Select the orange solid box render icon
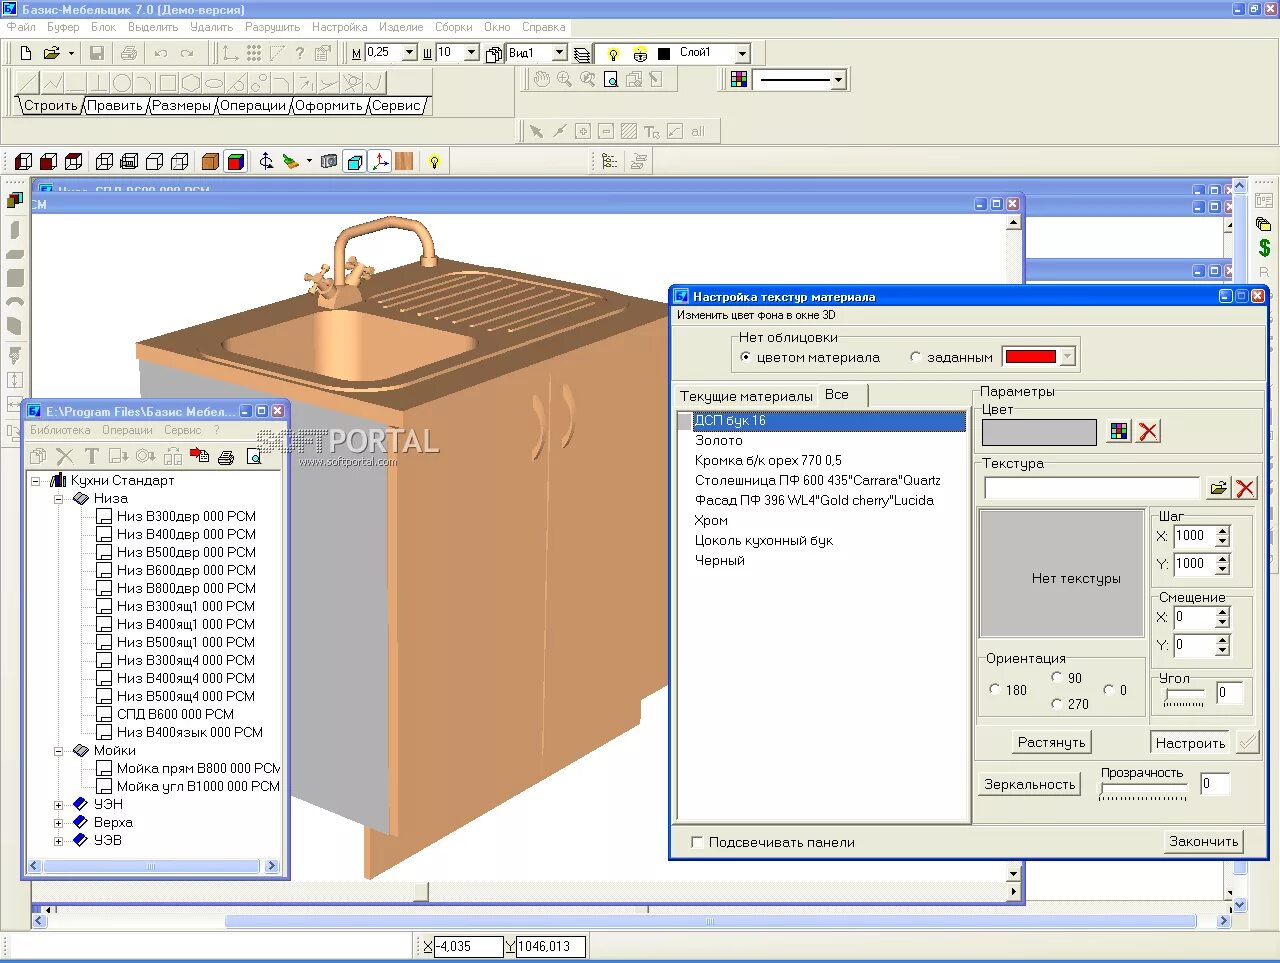The height and width of the screenshot is (963, 1280). pyautogui.click(x=210, y=162)
